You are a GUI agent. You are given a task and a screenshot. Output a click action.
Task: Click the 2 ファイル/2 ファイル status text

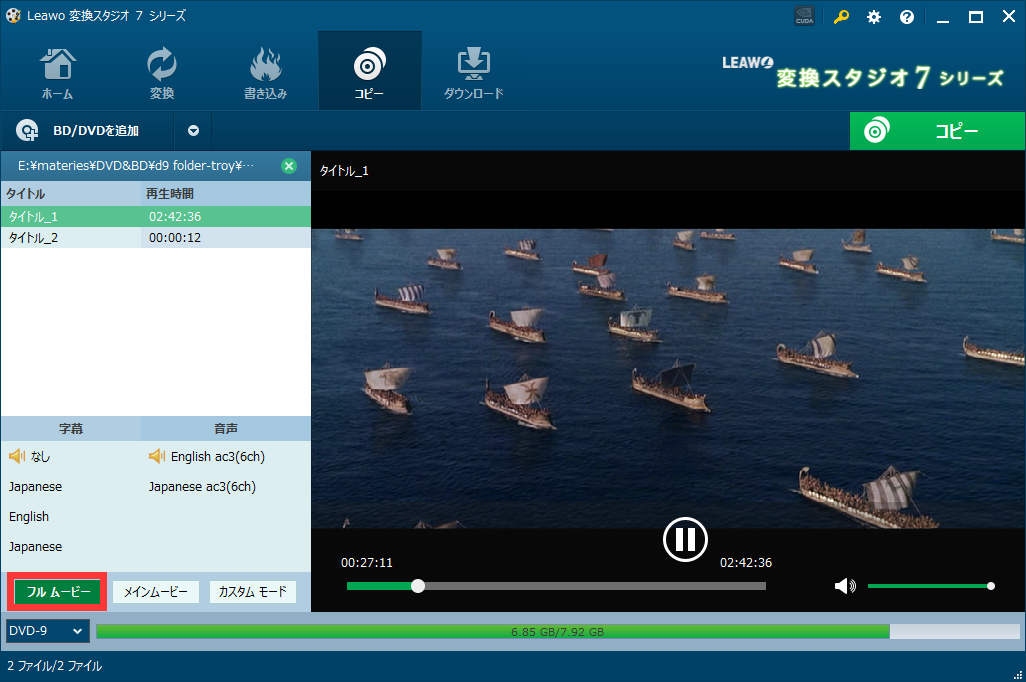(x=55, y=666)
